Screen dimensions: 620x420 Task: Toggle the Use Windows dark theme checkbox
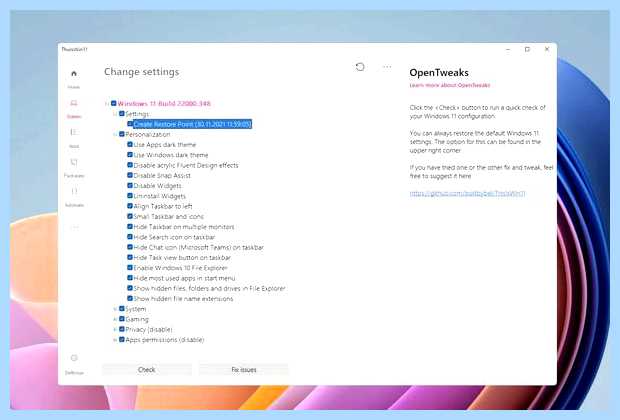(130, 155)
